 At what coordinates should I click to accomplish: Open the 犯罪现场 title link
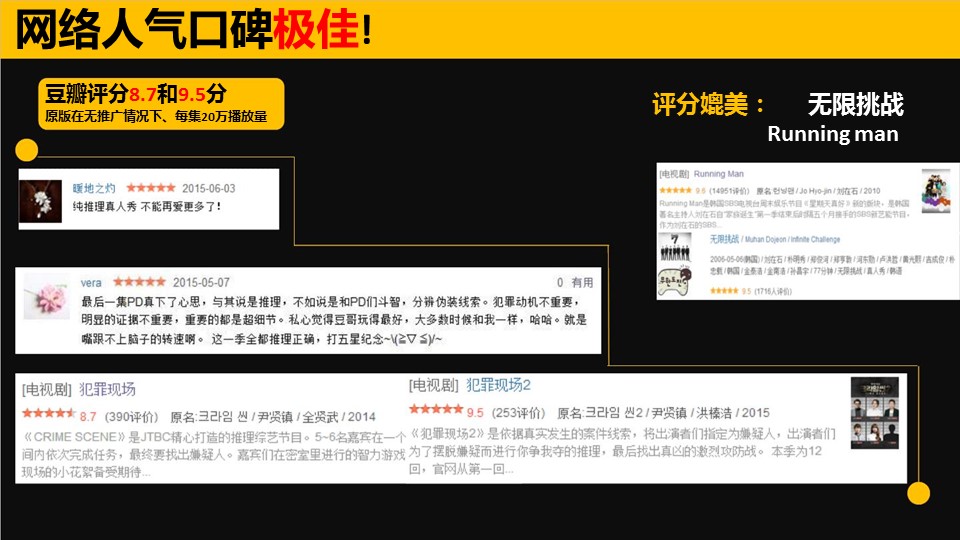(x=107, y=389)
